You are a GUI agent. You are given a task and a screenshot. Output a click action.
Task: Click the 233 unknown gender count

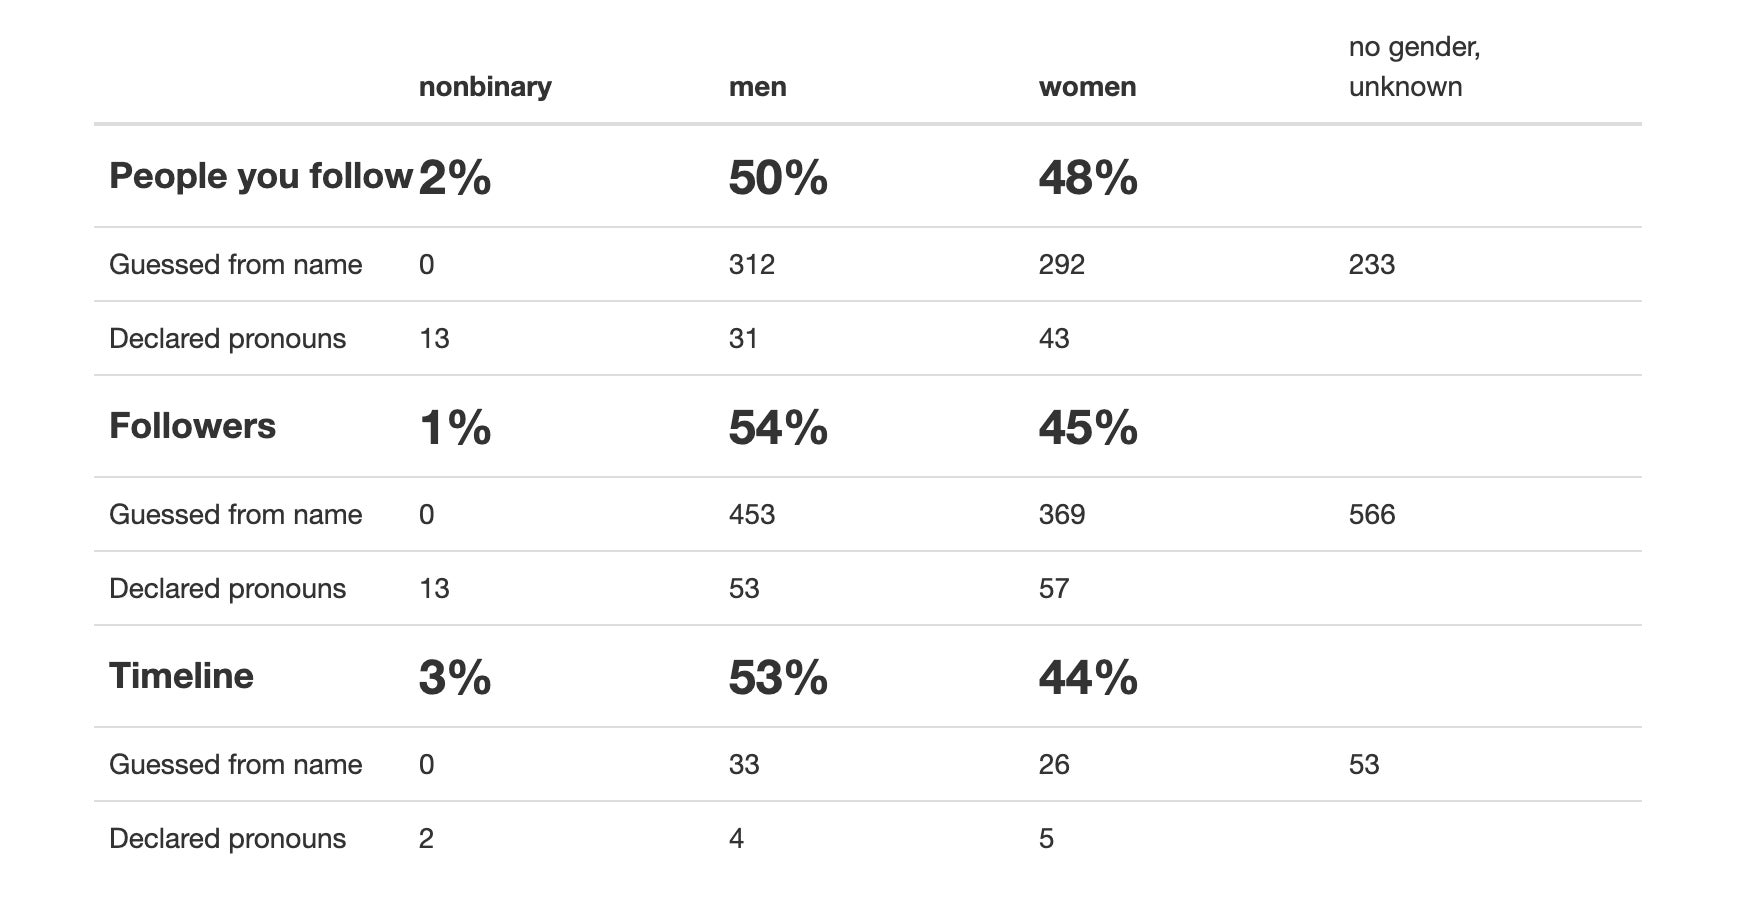[x=1371, y=265]
